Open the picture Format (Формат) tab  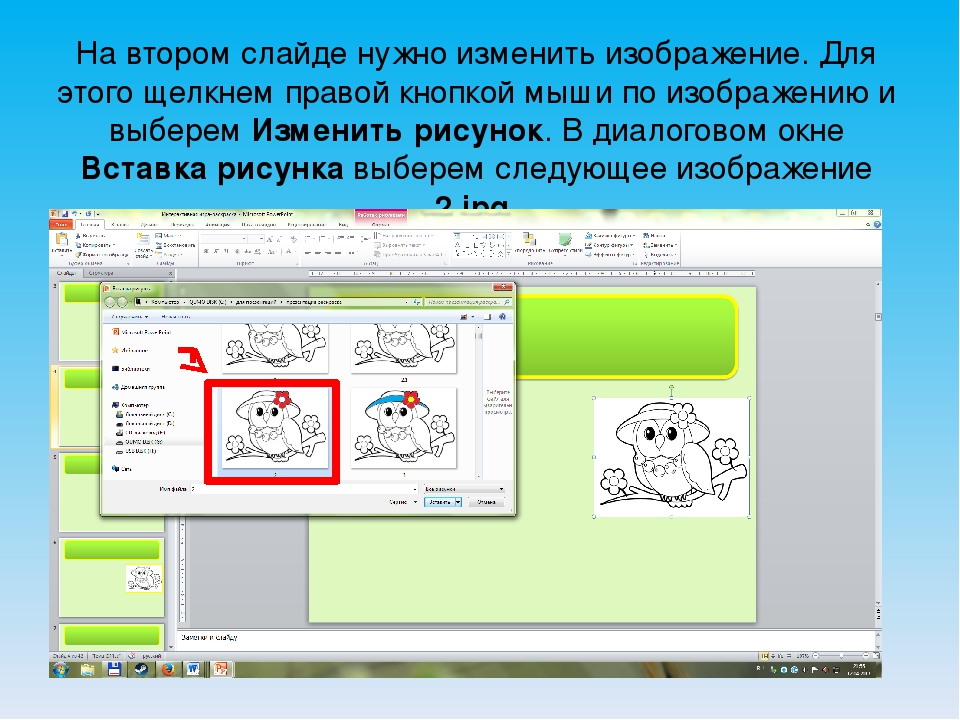[380, 225]
